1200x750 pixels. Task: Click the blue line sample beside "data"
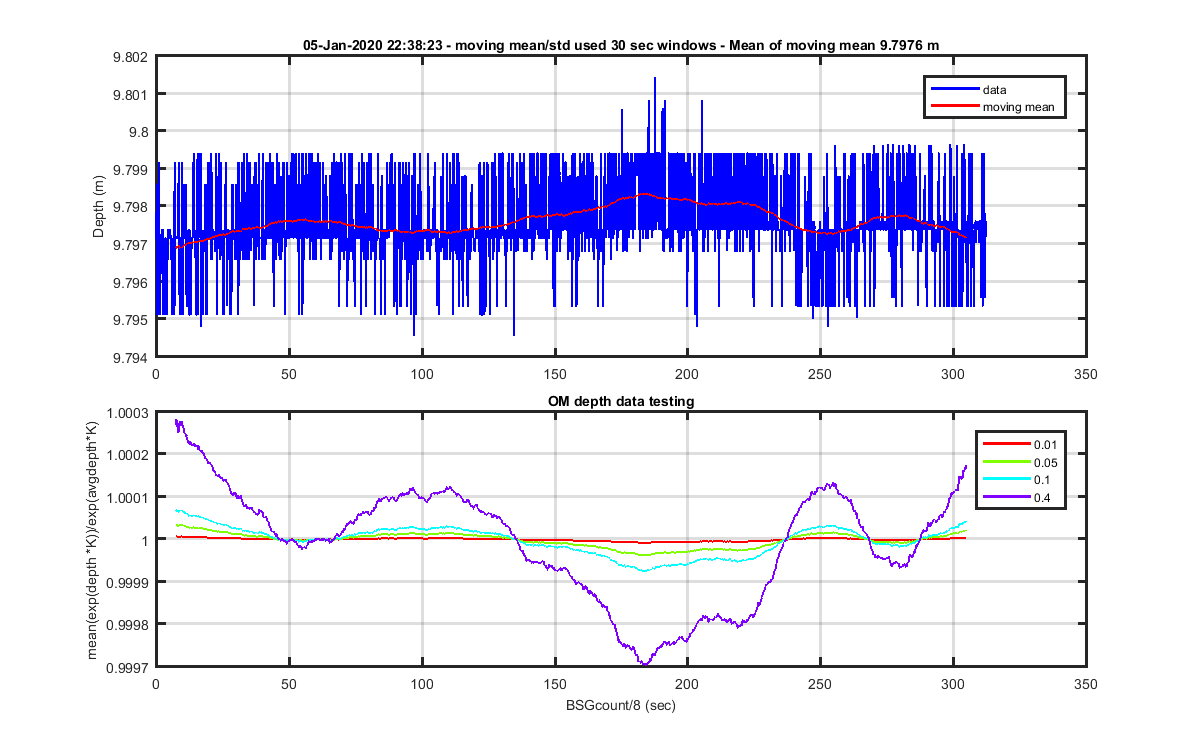(x=955, y=90)
